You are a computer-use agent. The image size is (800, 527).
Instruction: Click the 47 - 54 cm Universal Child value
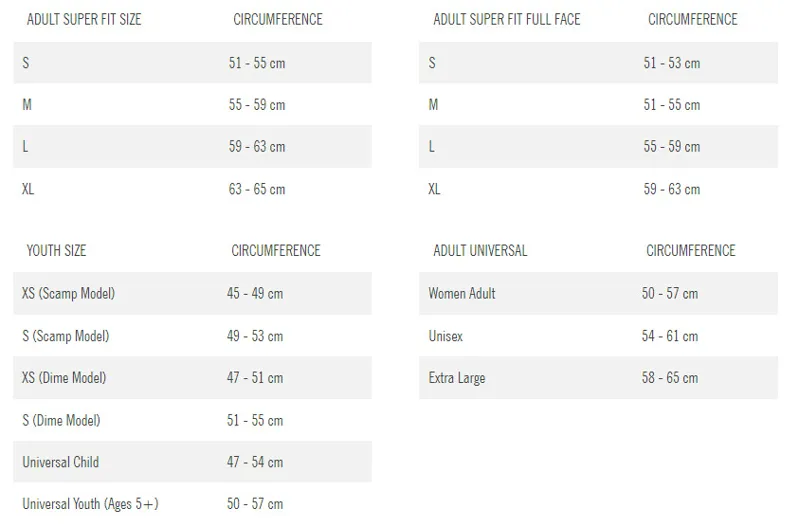[255, 462]
